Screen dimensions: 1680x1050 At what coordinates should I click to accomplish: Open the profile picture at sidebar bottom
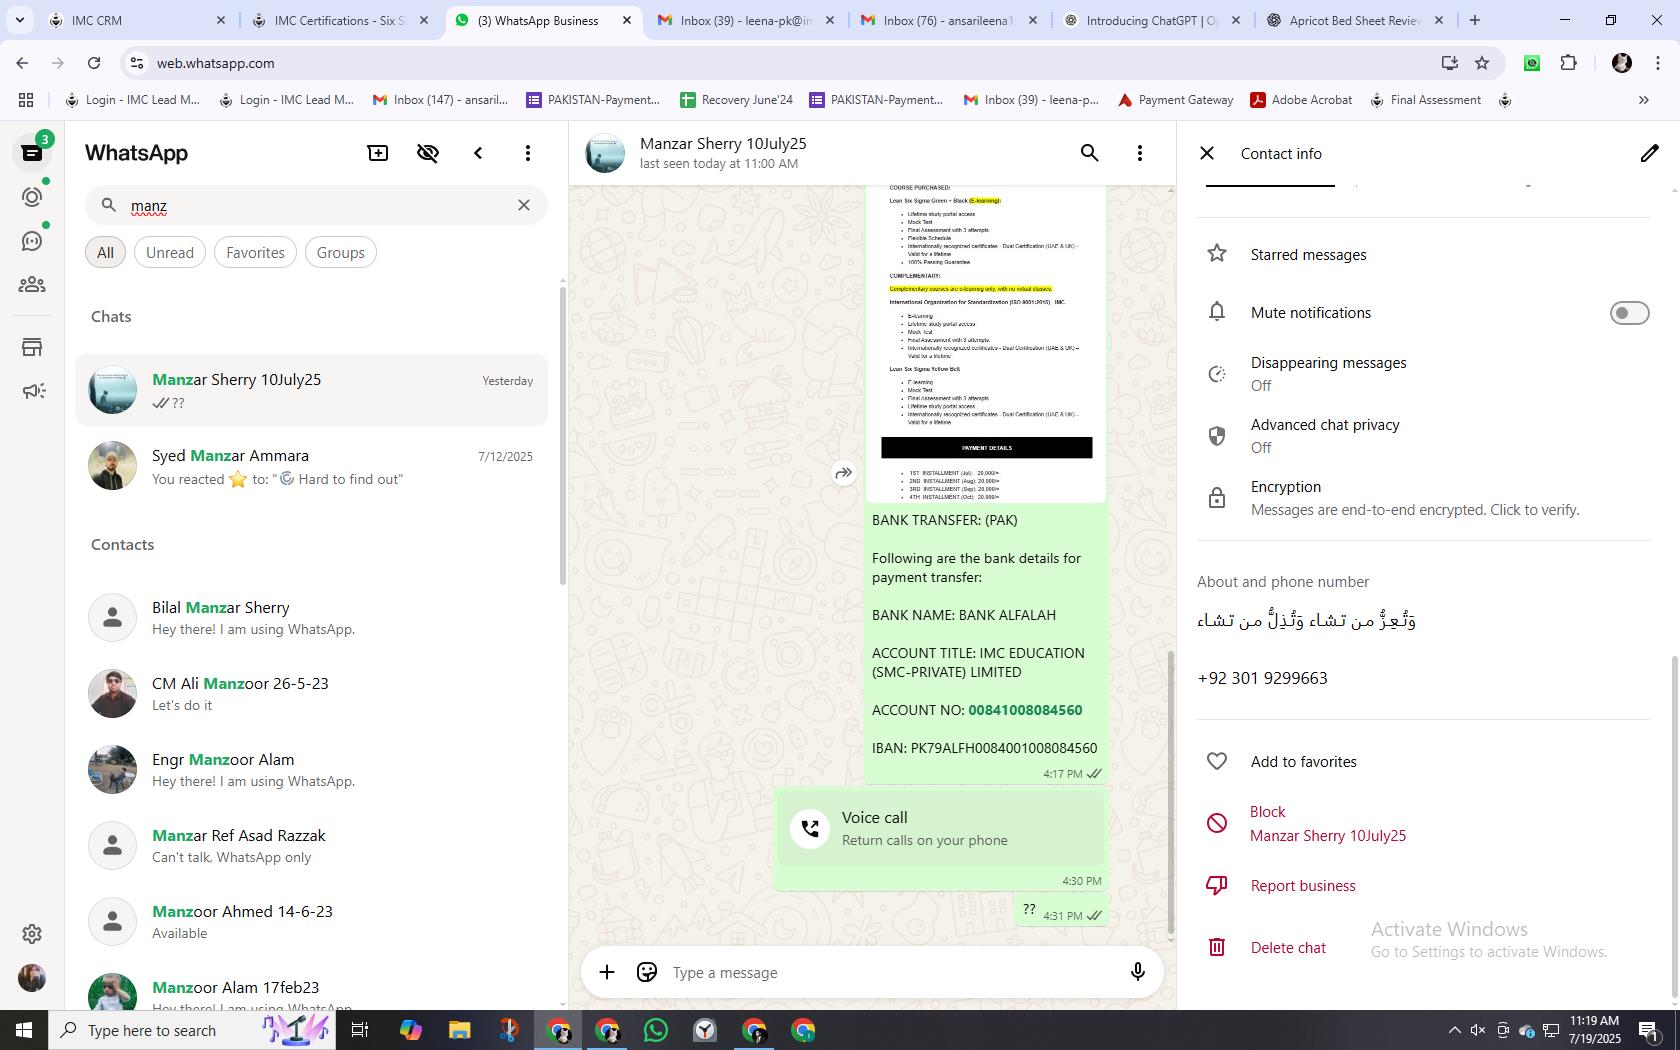tap(32, 978)
